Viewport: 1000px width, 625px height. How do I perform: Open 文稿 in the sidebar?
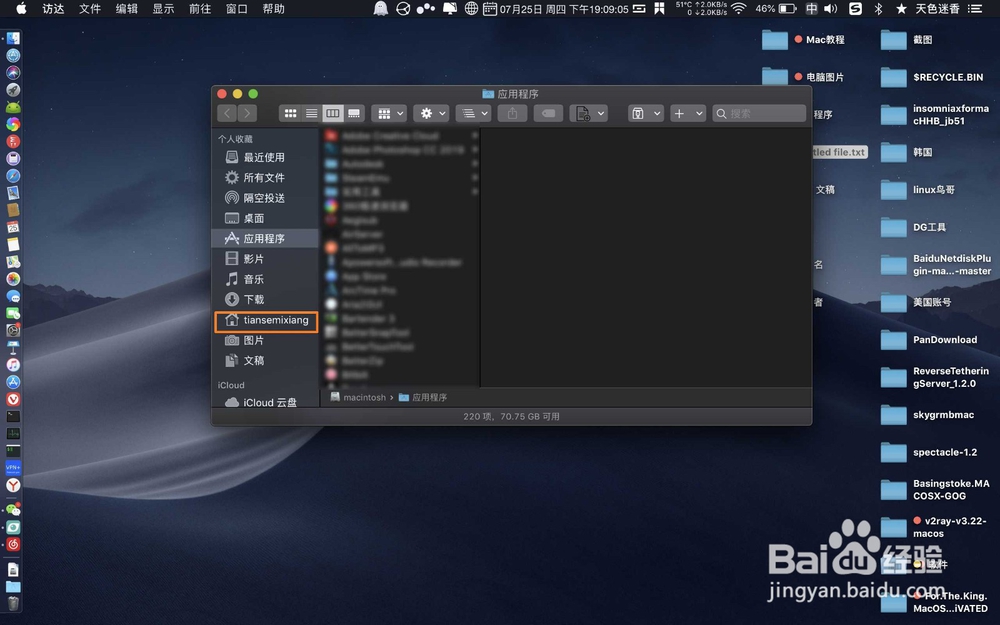tap(265, 361)
